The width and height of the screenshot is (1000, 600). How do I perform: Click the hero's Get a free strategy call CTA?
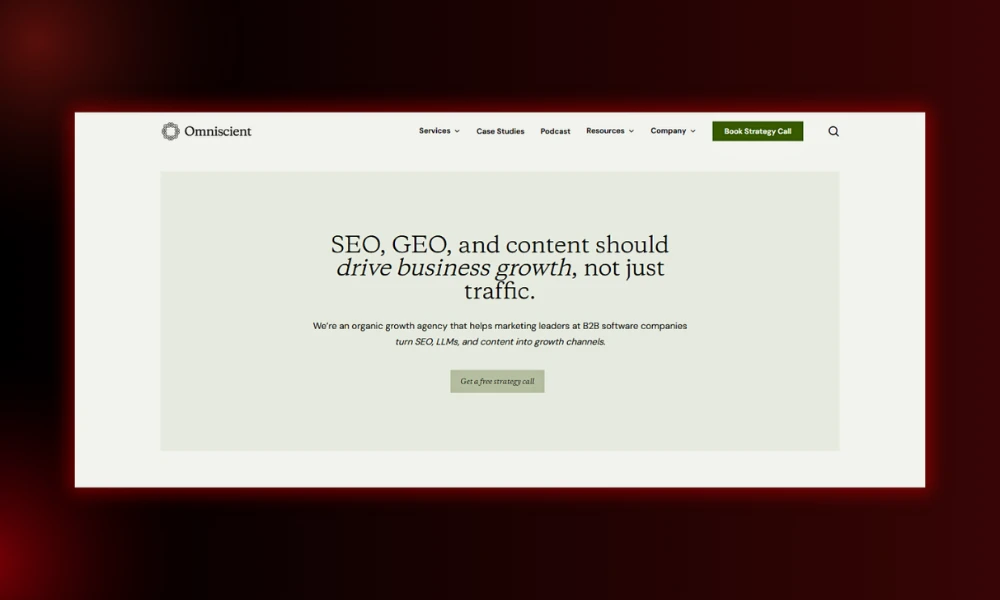497,381
